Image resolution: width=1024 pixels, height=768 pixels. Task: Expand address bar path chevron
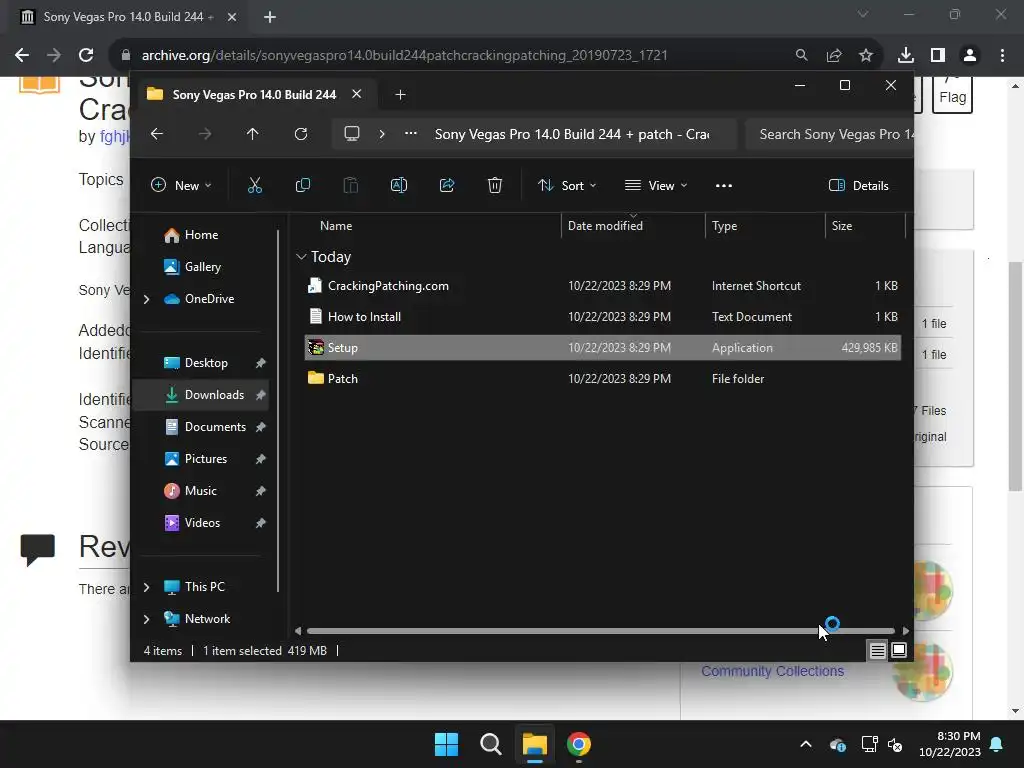click(x=382, y=134)
